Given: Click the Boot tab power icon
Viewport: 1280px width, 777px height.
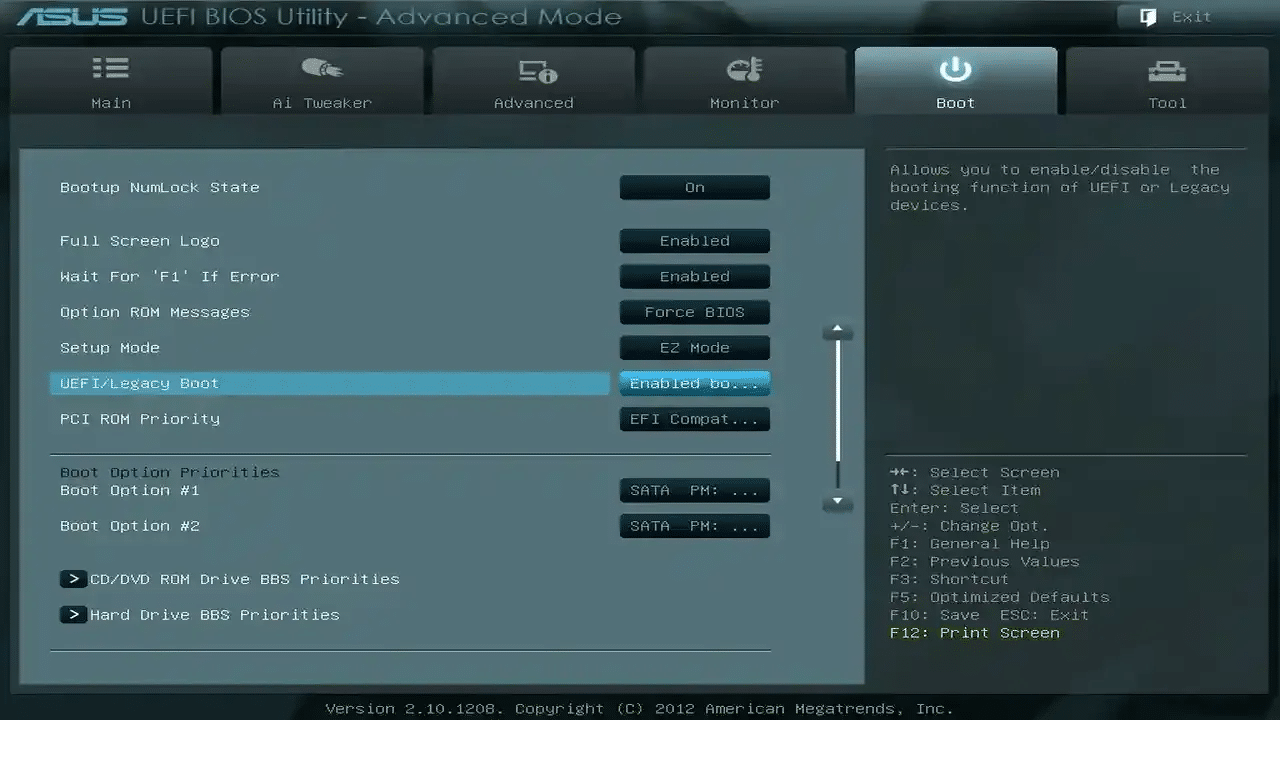Looking at the screenshot, I should [955, 69].
